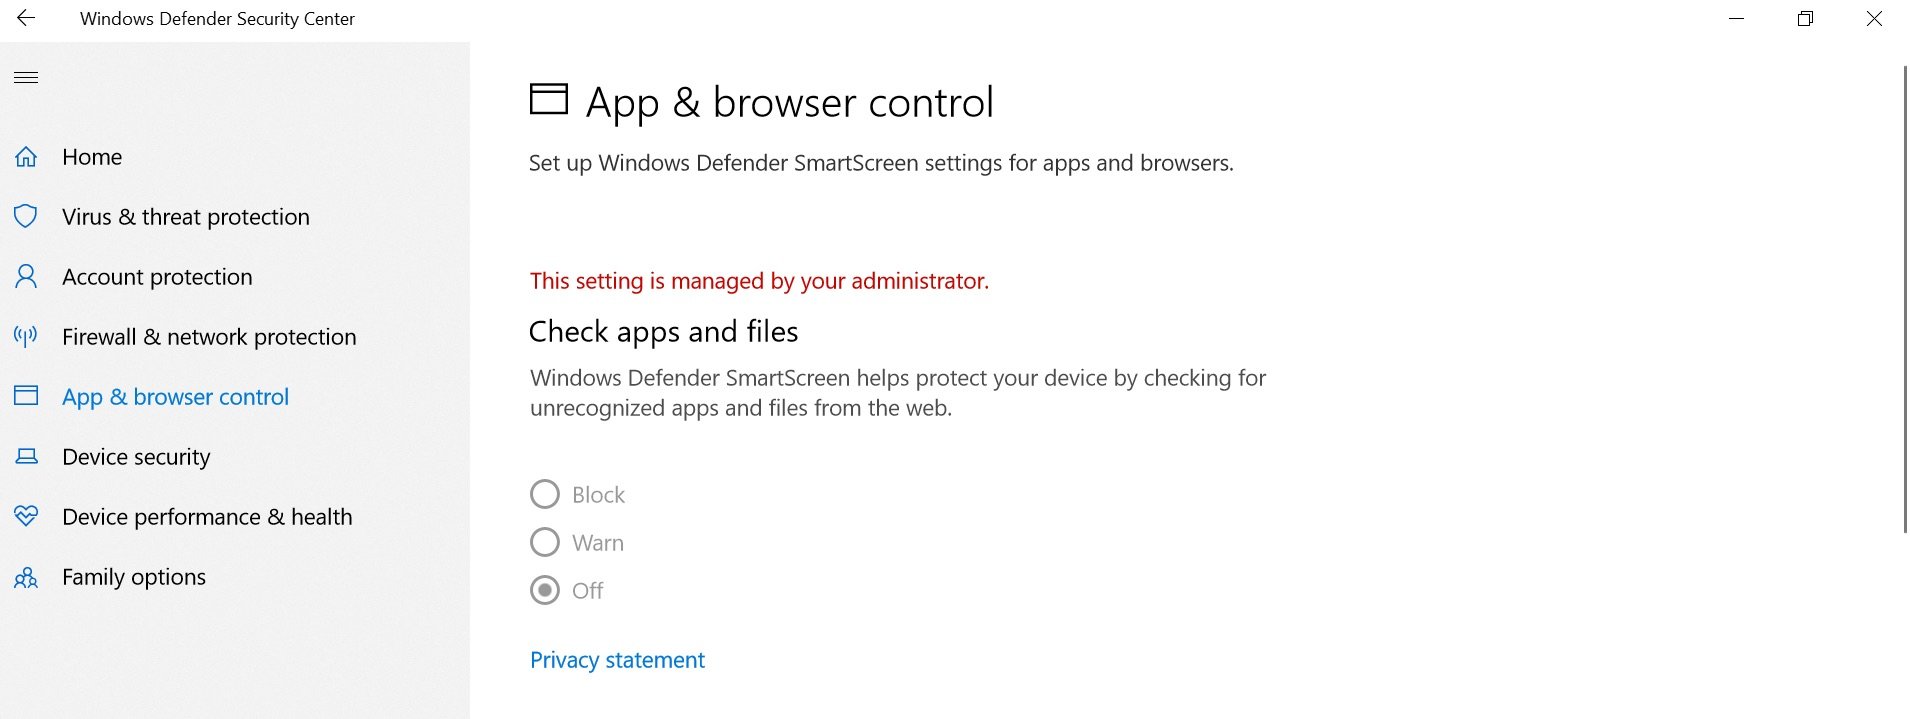Click the Family options people icon

pyautogui.click(x=26, y=577)
